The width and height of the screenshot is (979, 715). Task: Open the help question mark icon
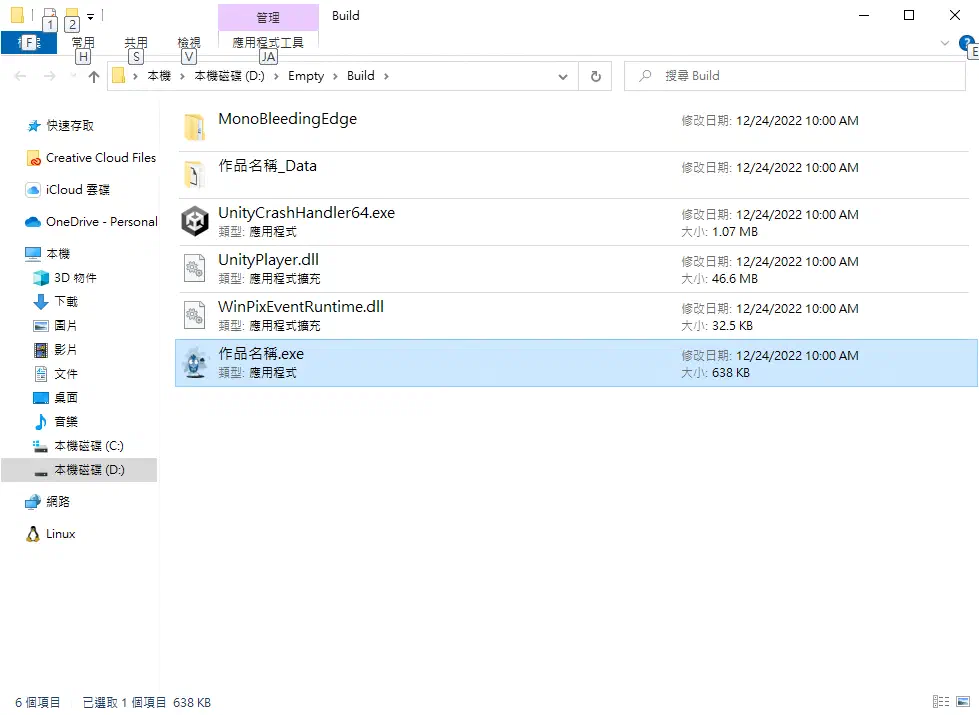[x=967, y=43]
